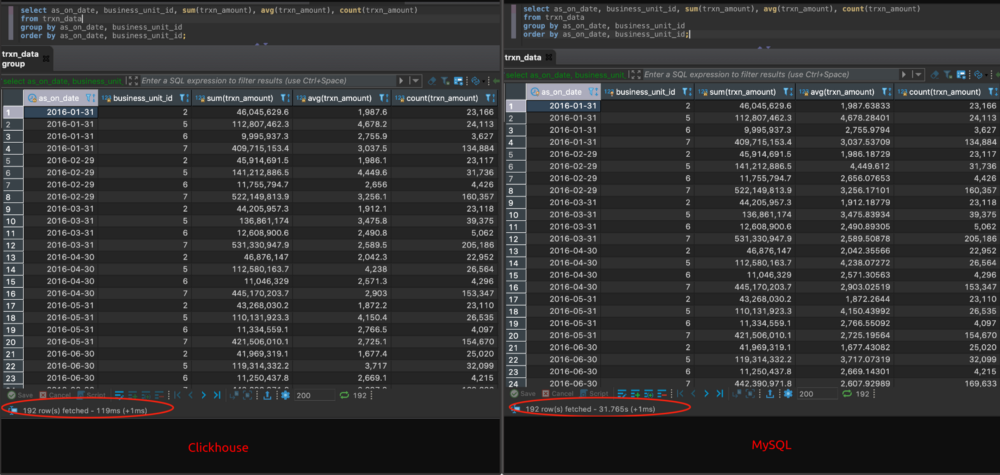
Task: Click Save button in MySQL window toolbar
Action: 523,393
